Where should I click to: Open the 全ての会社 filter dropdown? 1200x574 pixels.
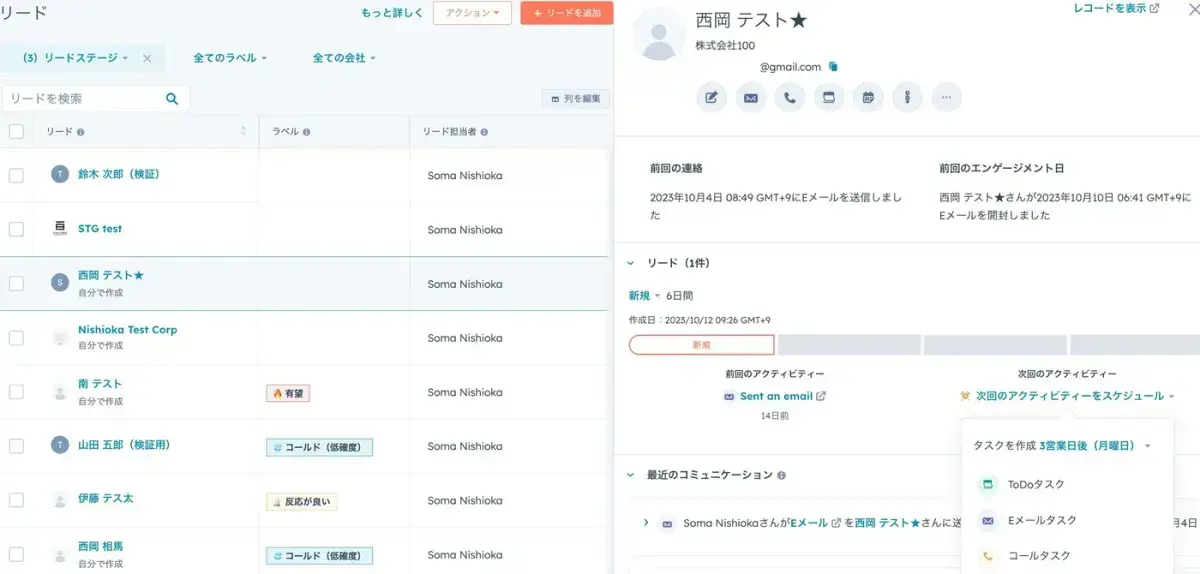click(x=344, y=58)
